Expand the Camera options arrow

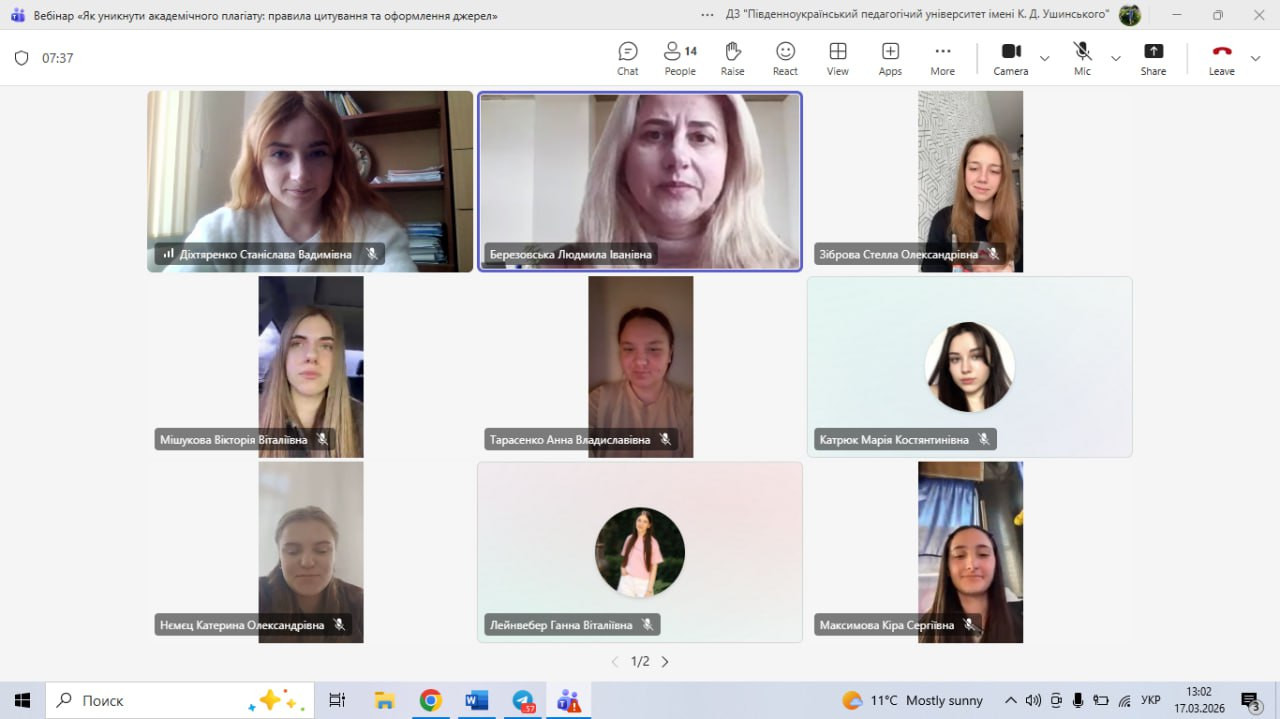1045,58
